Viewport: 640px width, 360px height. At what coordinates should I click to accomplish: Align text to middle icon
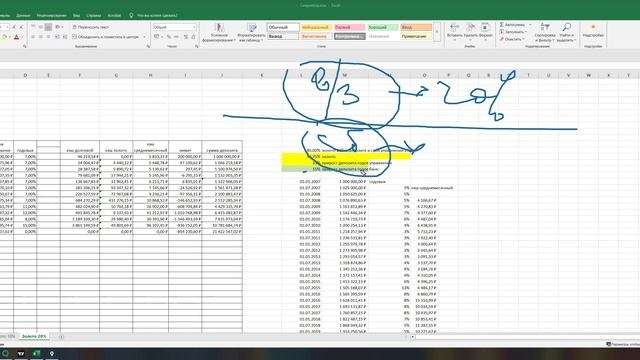[x=41, y=27]
